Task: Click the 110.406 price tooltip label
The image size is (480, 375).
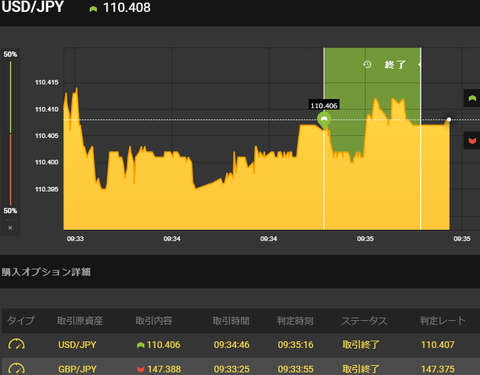Action: (x=324, y=106)
